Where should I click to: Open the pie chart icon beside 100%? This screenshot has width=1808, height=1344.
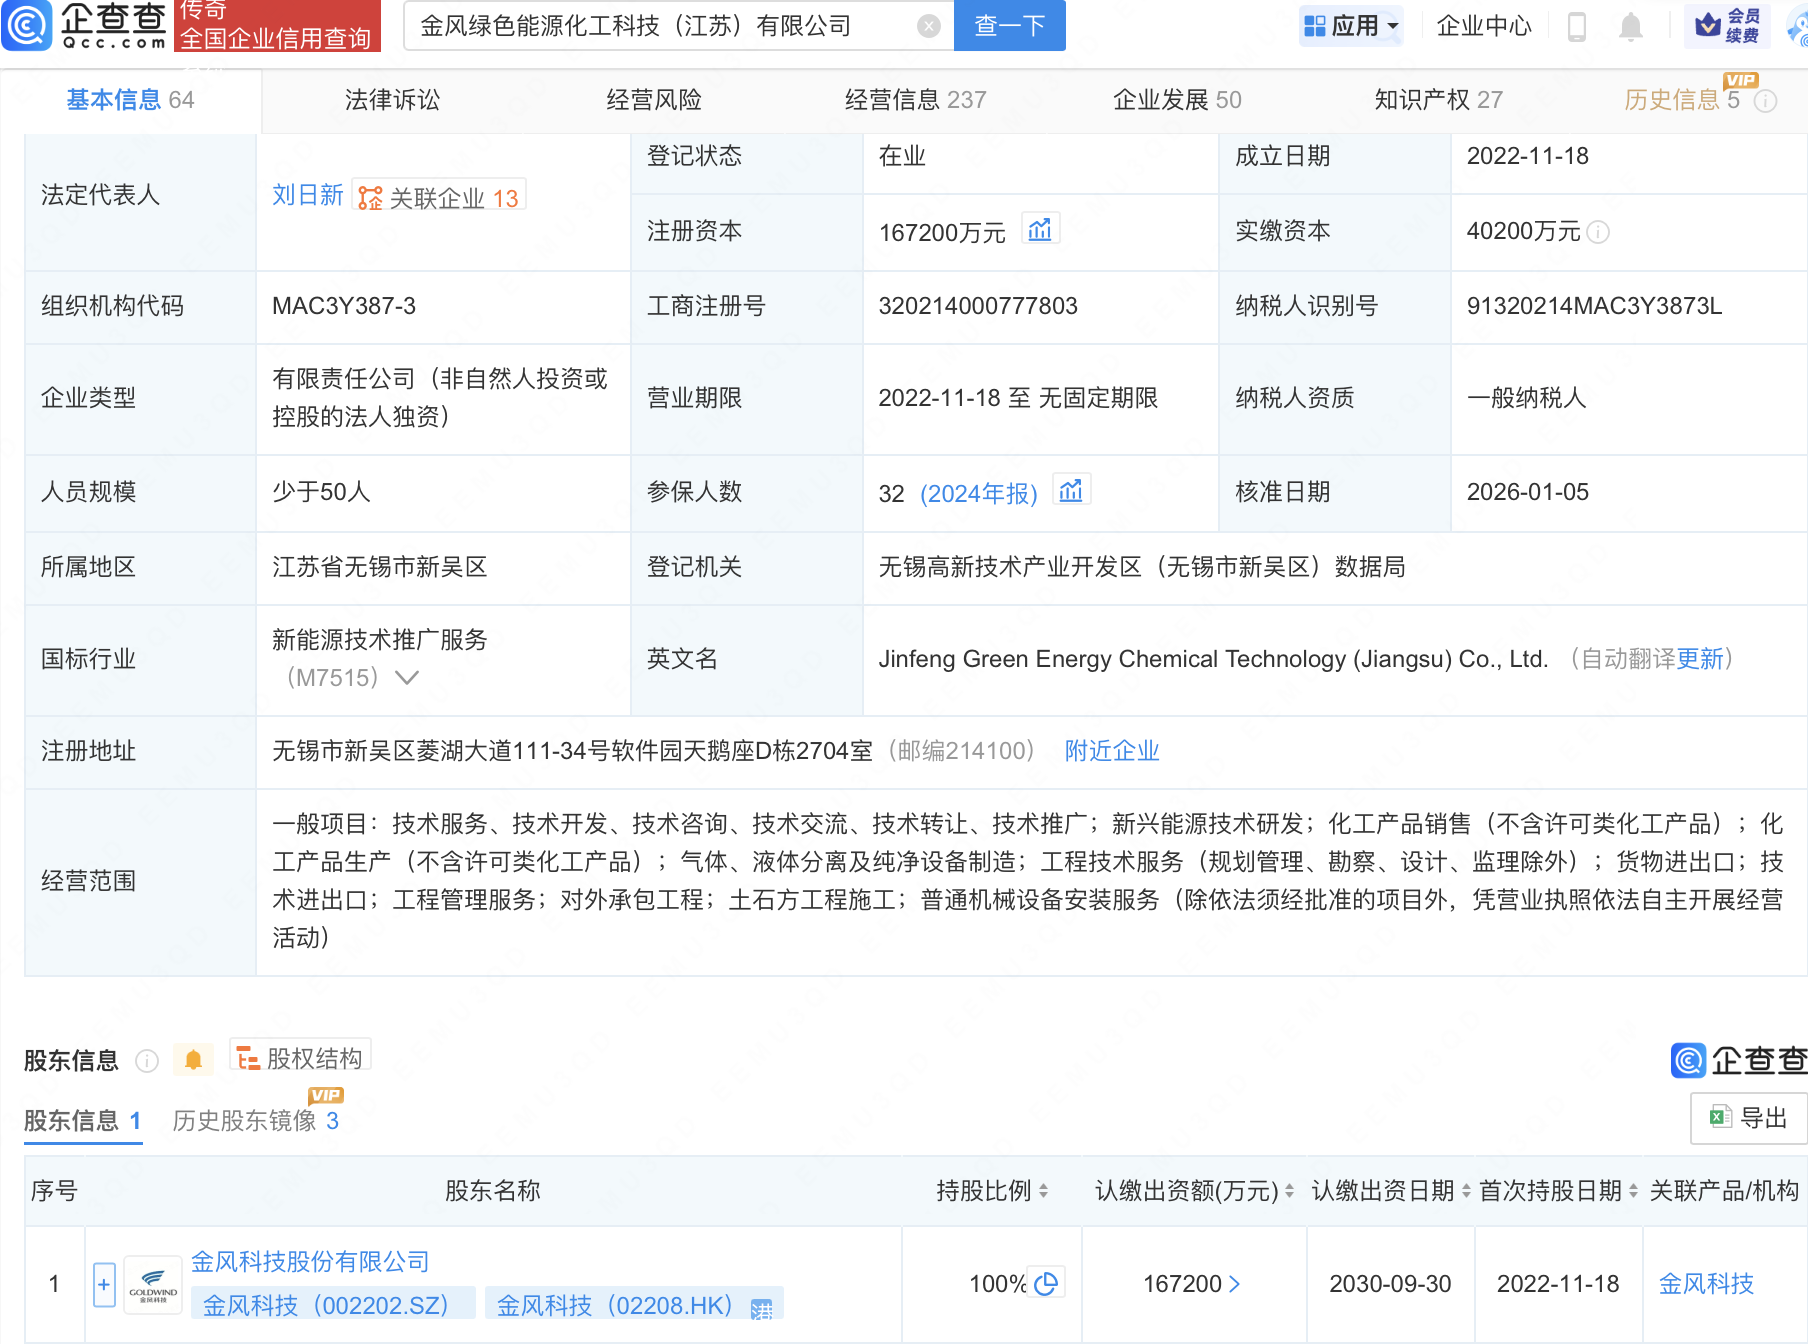tap(1046, 1283)
